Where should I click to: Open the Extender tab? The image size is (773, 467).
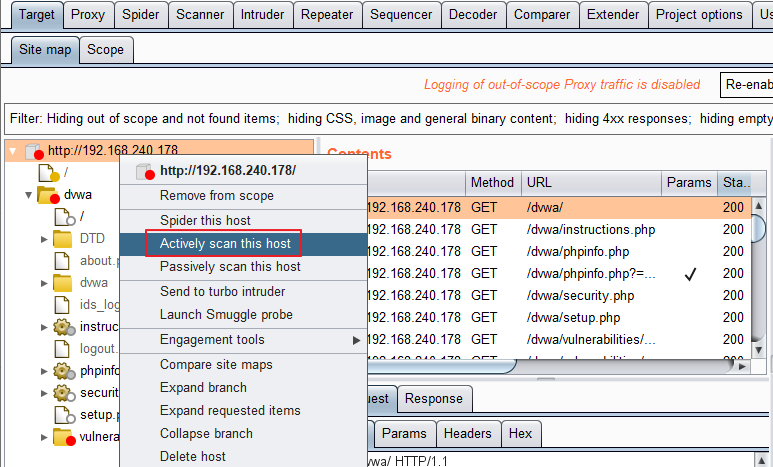click(x=613, y=15)
